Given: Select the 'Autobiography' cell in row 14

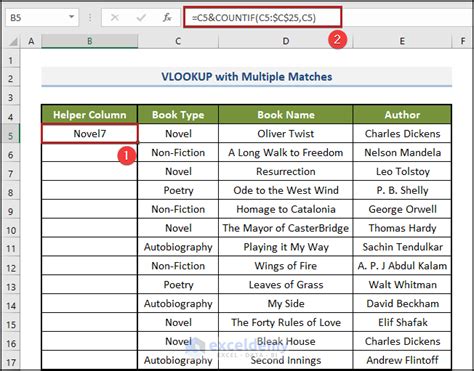Looking at the screenshot, I should [178, 304].
